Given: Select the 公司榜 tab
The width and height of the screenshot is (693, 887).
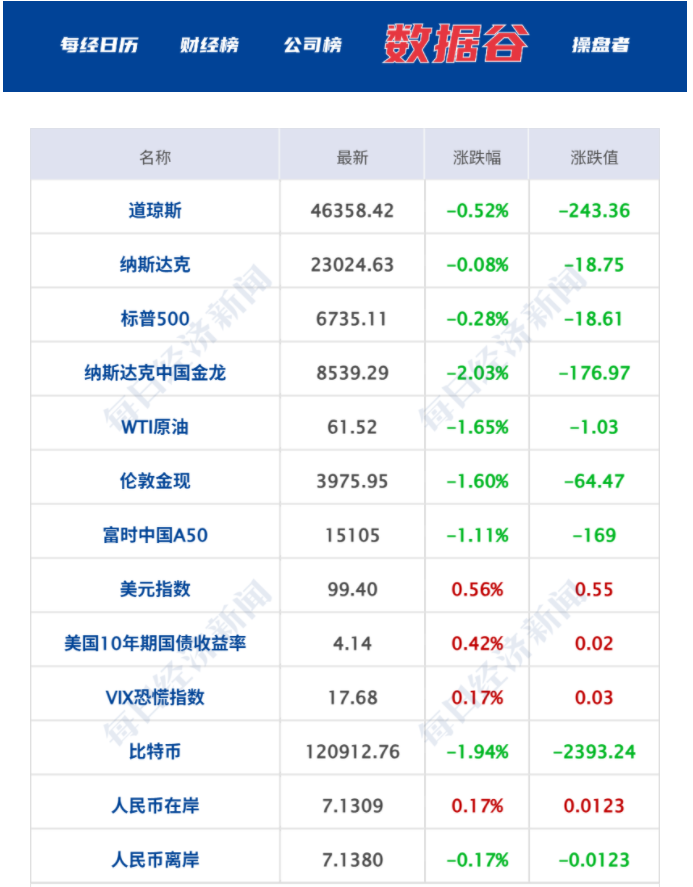Looking at the screenshot, I should pos(312,45).
